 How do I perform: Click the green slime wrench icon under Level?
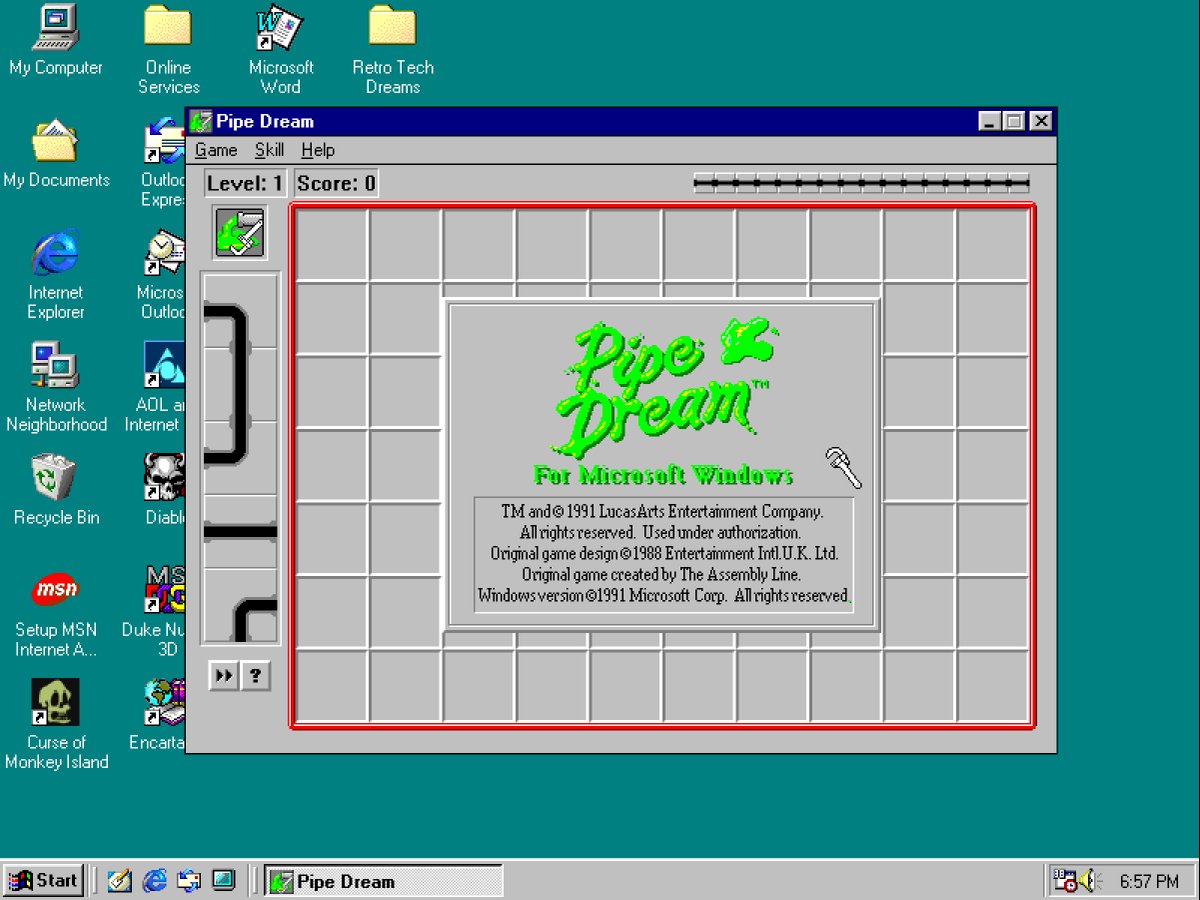tap(240, 233)
